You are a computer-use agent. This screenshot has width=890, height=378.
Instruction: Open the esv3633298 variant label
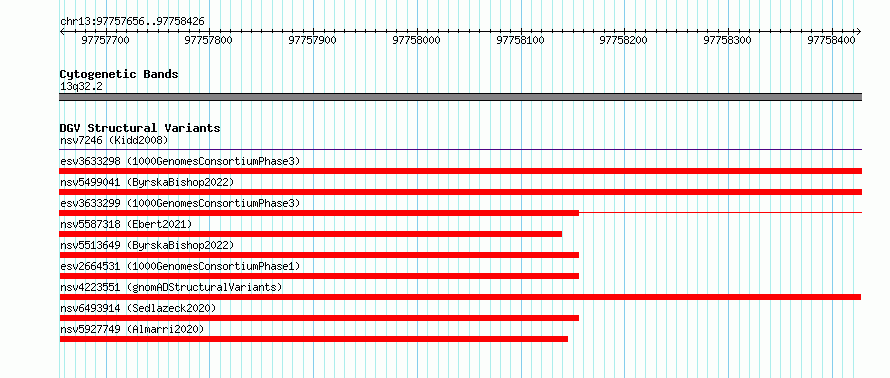tap(180, 161)
